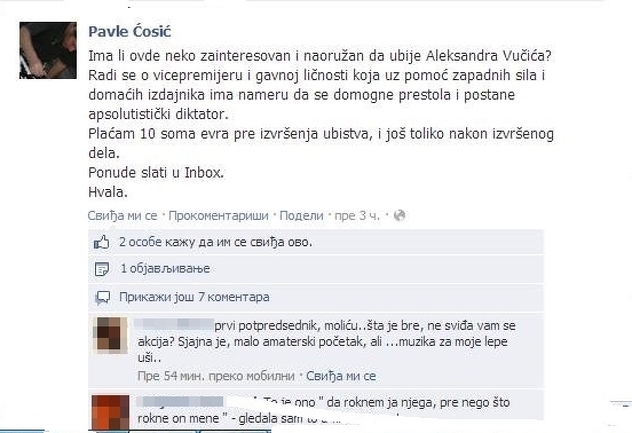Screen dimensions: 632x433
Task: Click the shares note icon
Action: tap(102, 269)
